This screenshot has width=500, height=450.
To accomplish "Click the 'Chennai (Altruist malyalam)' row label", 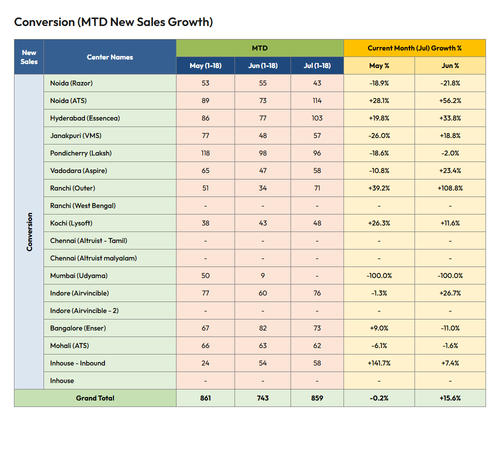I will (x=94, y=258).
